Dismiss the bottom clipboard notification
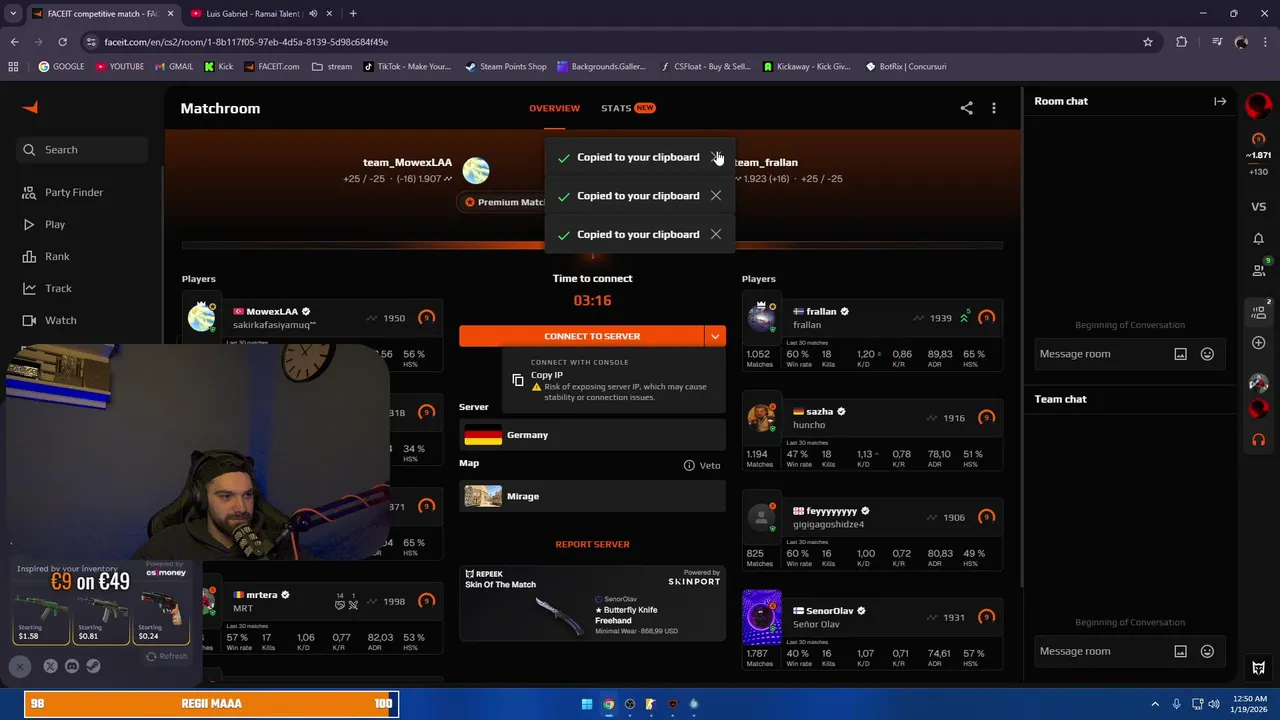Screen dimensions: 1280x720 [x=716, y=234]
